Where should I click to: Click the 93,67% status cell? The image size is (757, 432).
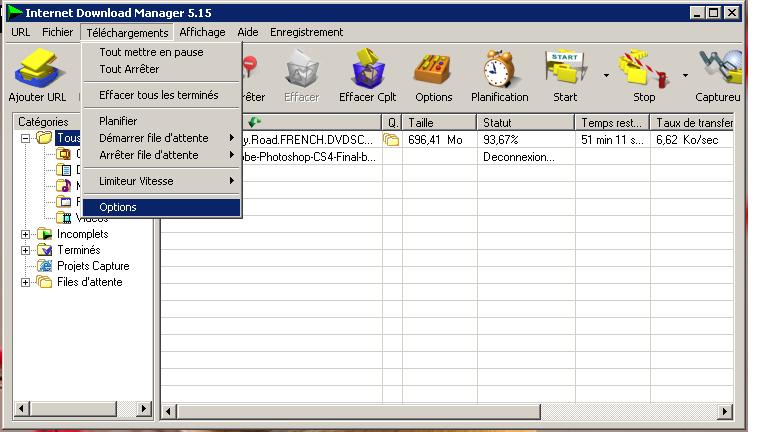tap(526, 140)
